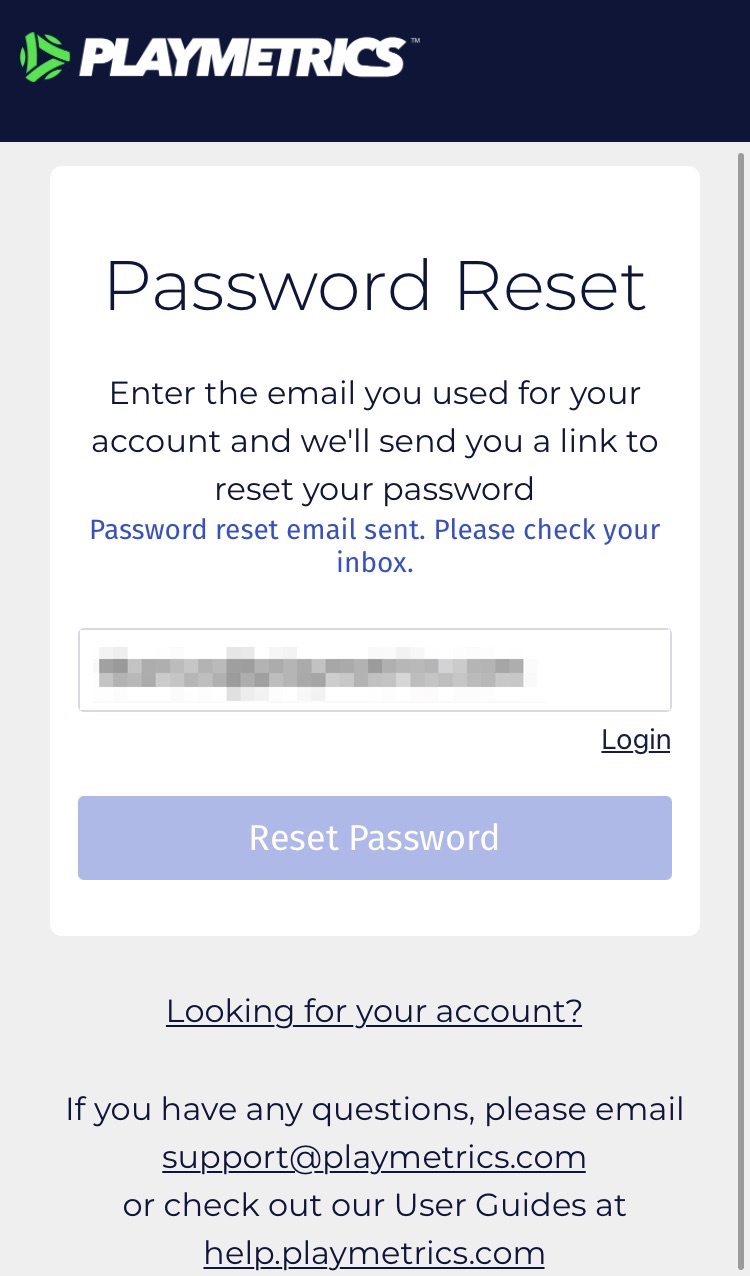Screen dimensions: 750x1276
Task: Open the "Looking for your account?" link
Action: point(374,1011)
